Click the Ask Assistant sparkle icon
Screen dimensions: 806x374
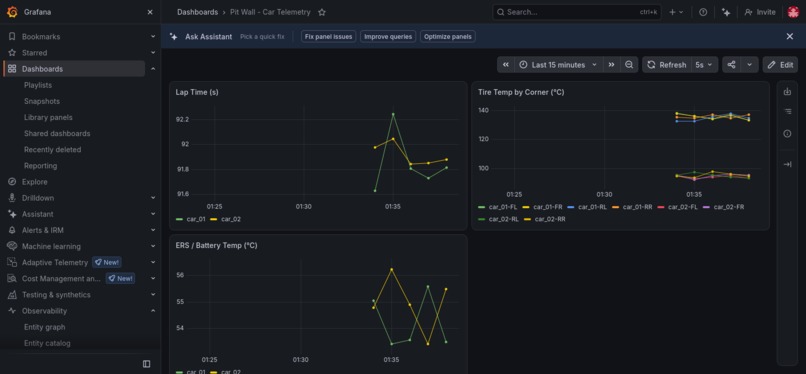(x=174, y=36)
